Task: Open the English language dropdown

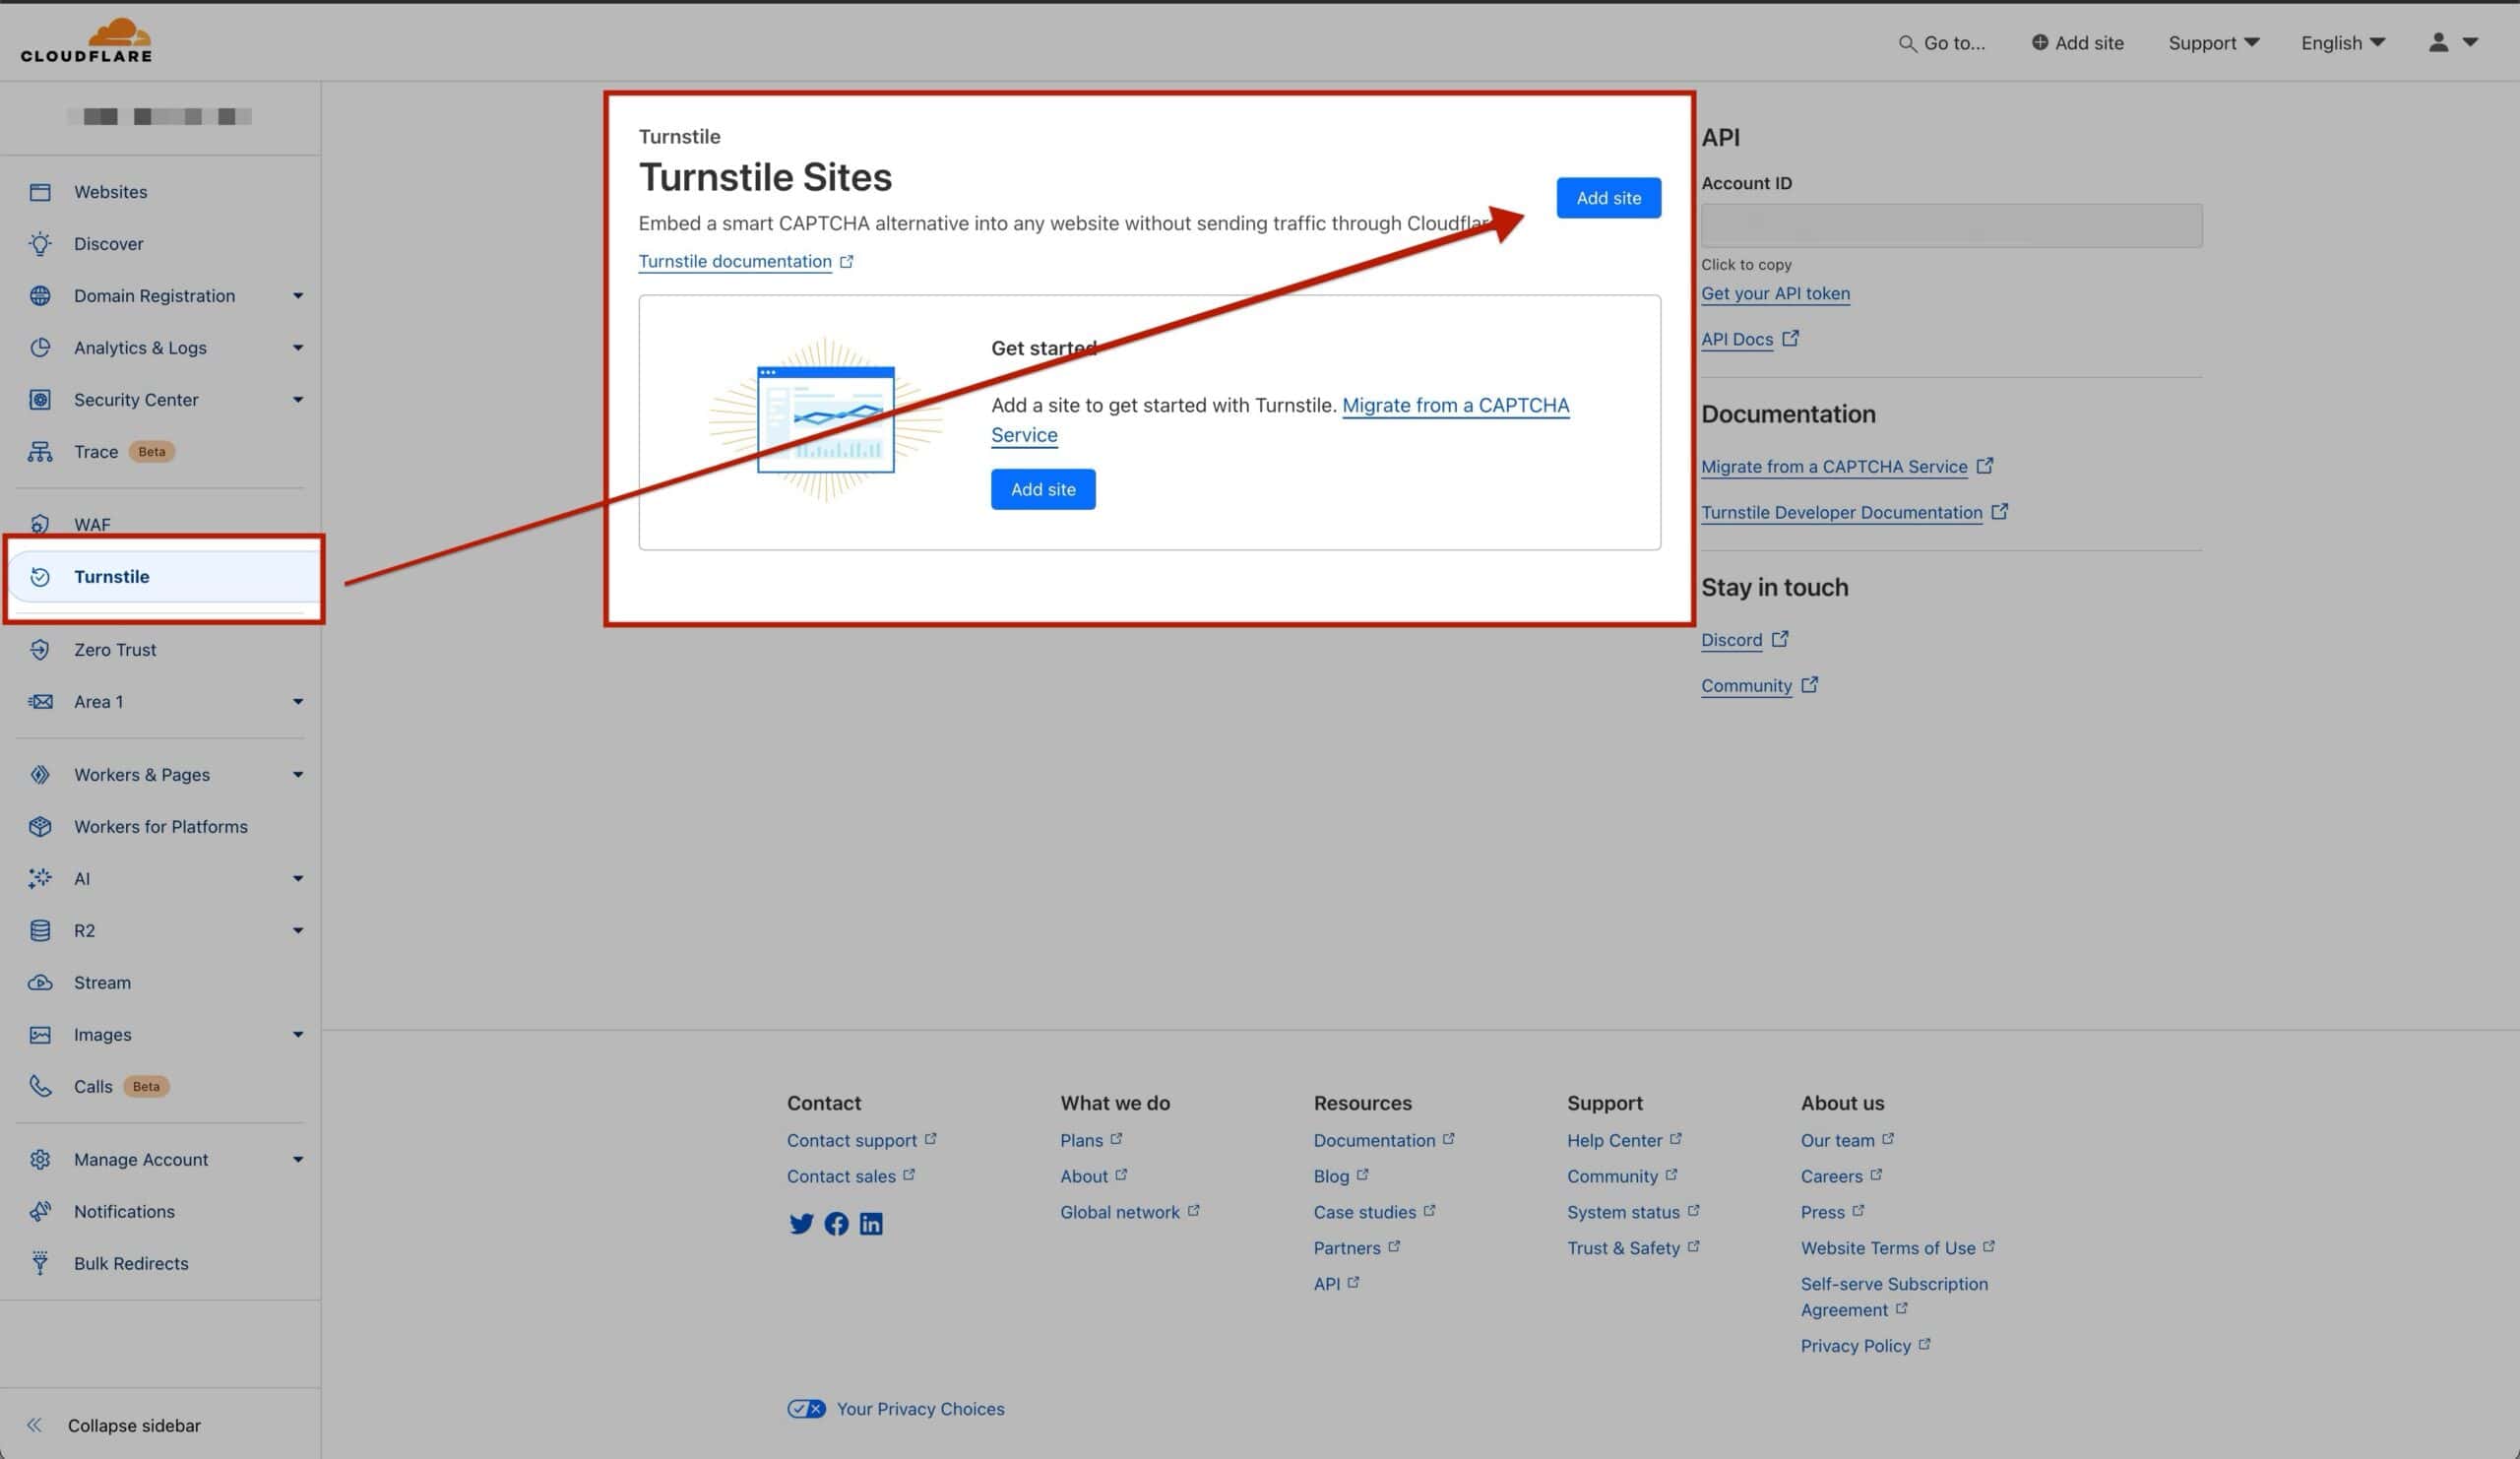Action: [x=2343, y=43]
